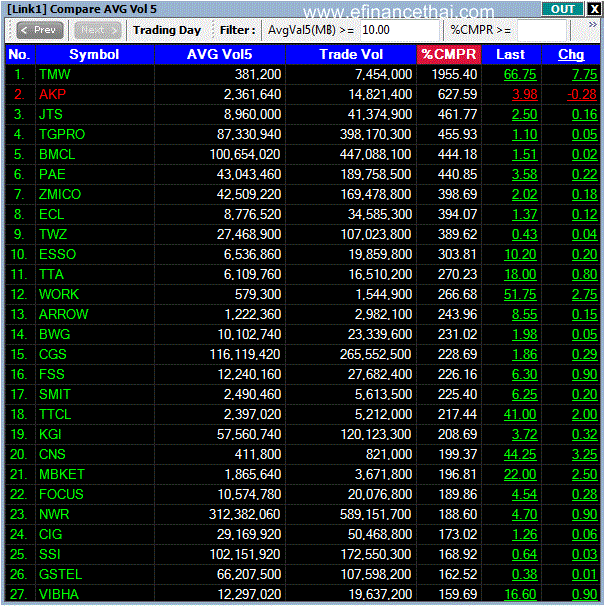The height and width of the screenshot is (606, 605).
Task: Select the CNS symbol
Action: tap(52, 455)
